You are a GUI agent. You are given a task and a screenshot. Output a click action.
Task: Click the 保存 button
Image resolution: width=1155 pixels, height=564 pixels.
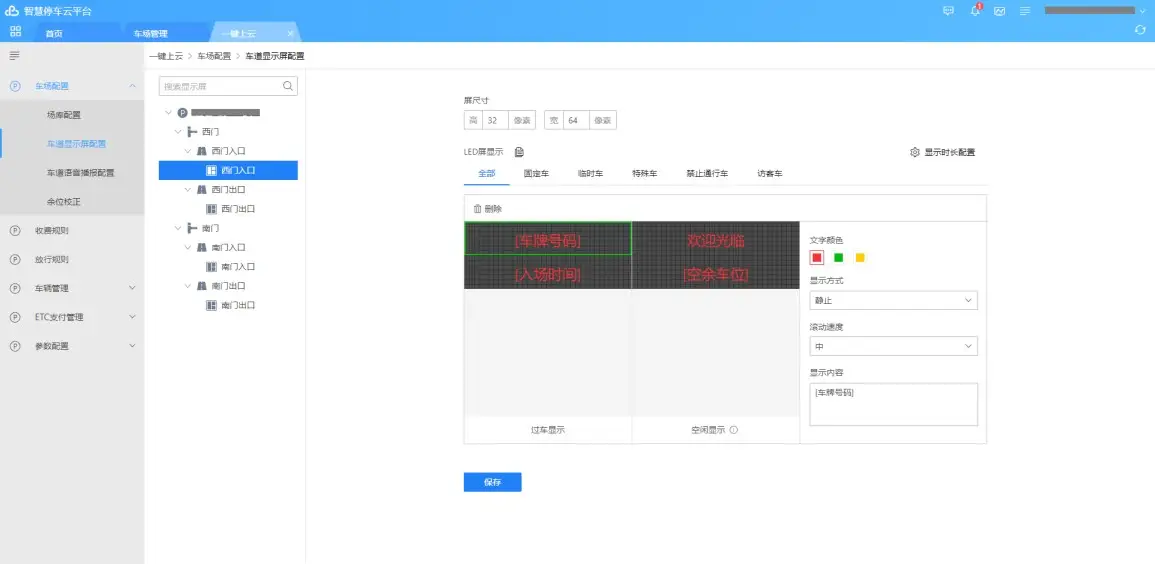pos(492,482)
